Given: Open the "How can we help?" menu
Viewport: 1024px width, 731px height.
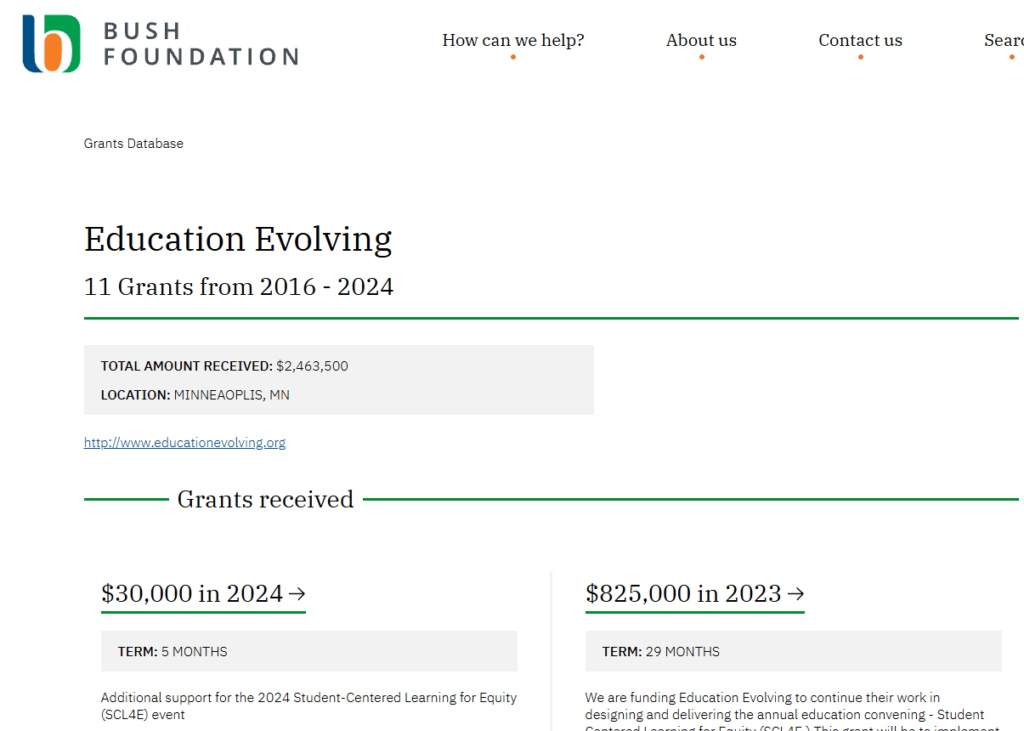Looking at the screenshot, I should (513, 40).
